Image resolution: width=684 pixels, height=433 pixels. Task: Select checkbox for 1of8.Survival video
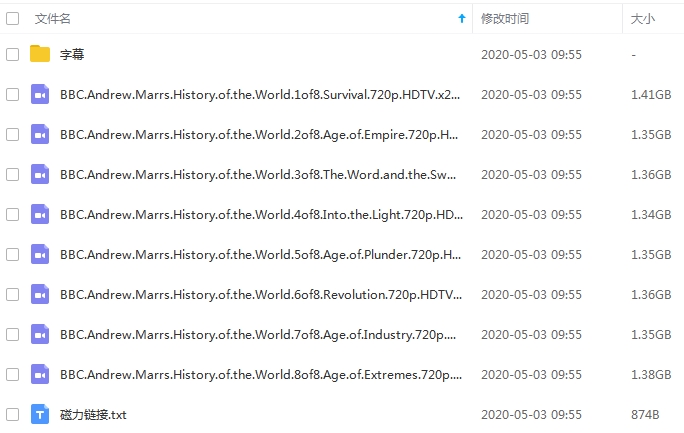(13, 95)
